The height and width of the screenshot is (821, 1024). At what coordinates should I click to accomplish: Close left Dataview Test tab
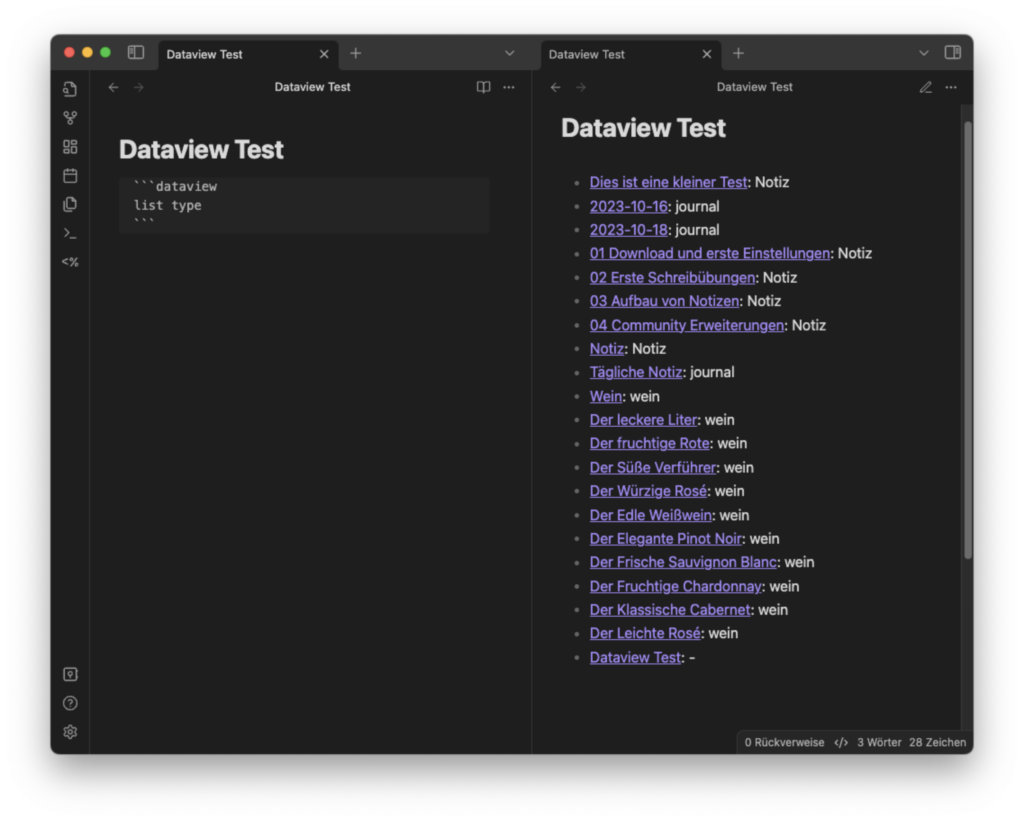324,54
